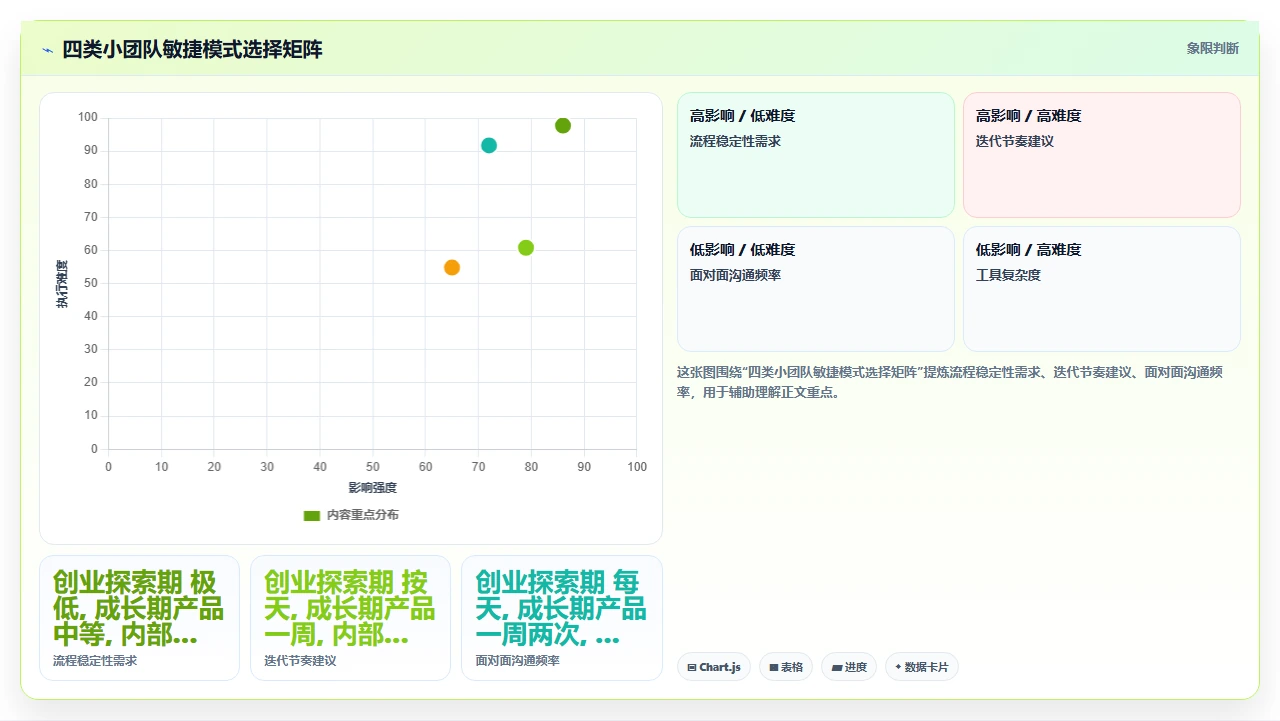Click the 象限判断 label in header
Screen dimensions: 1280x721
coord(1213,48)
